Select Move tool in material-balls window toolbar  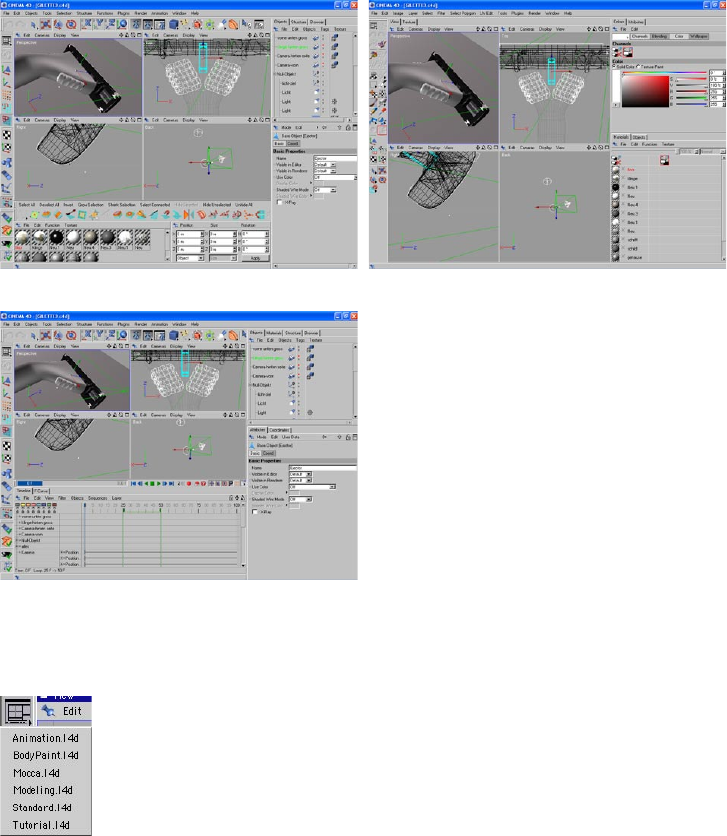pos(46,25)
